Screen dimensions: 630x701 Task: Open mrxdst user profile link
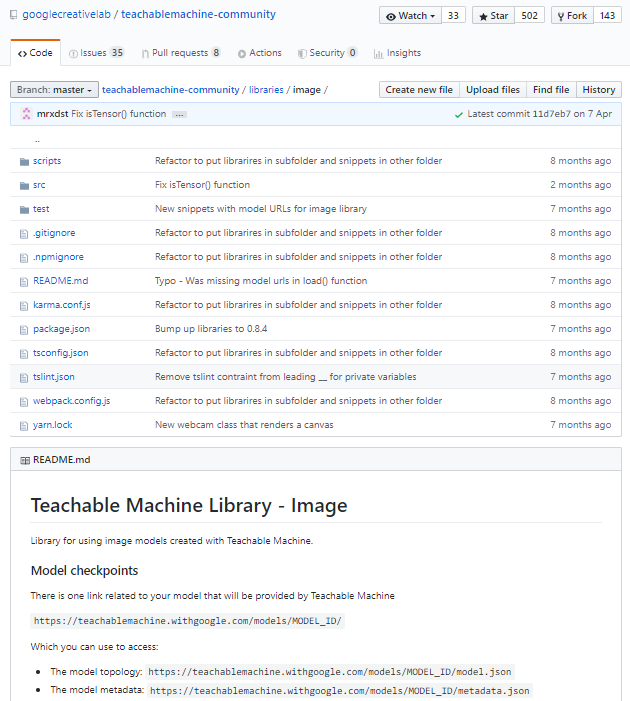[x=52, y=114]
